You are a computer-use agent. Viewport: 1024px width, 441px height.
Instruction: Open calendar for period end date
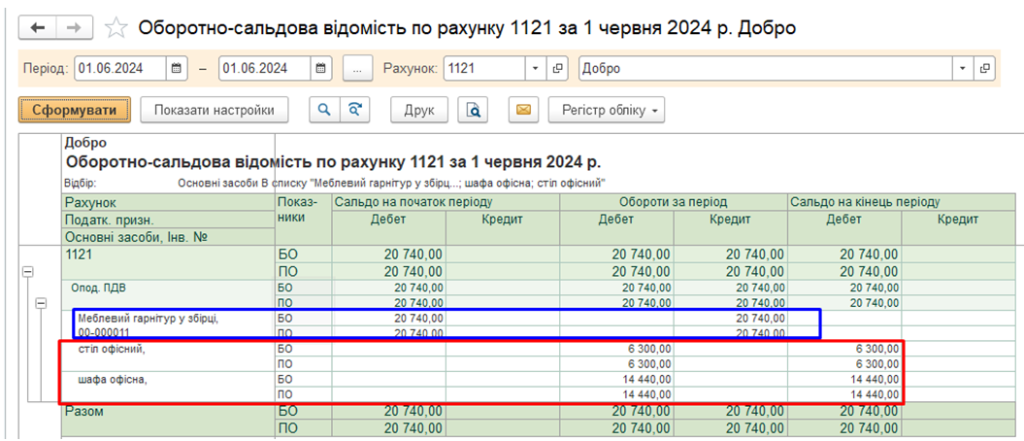tap(321, 69)
